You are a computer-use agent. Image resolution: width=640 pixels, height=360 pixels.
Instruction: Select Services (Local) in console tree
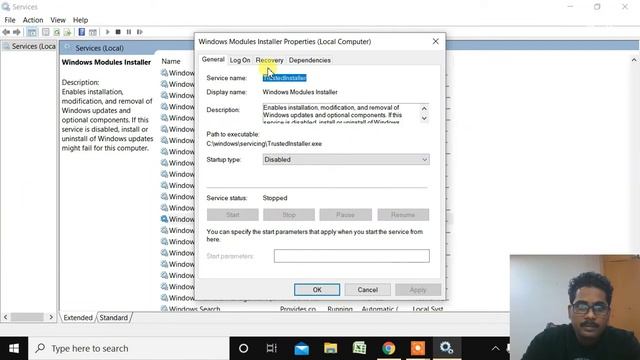click(x=29, y=47)
